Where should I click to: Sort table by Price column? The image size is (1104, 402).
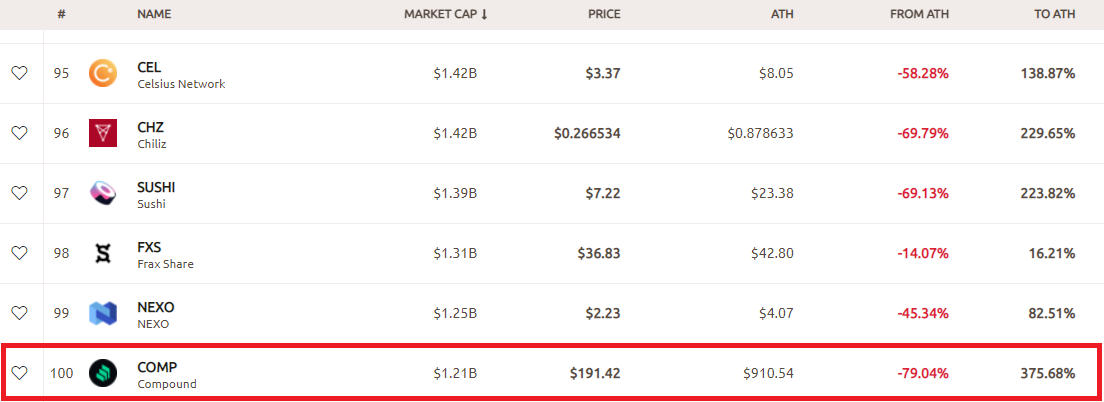pyautogui.click(x=603, y=14)
